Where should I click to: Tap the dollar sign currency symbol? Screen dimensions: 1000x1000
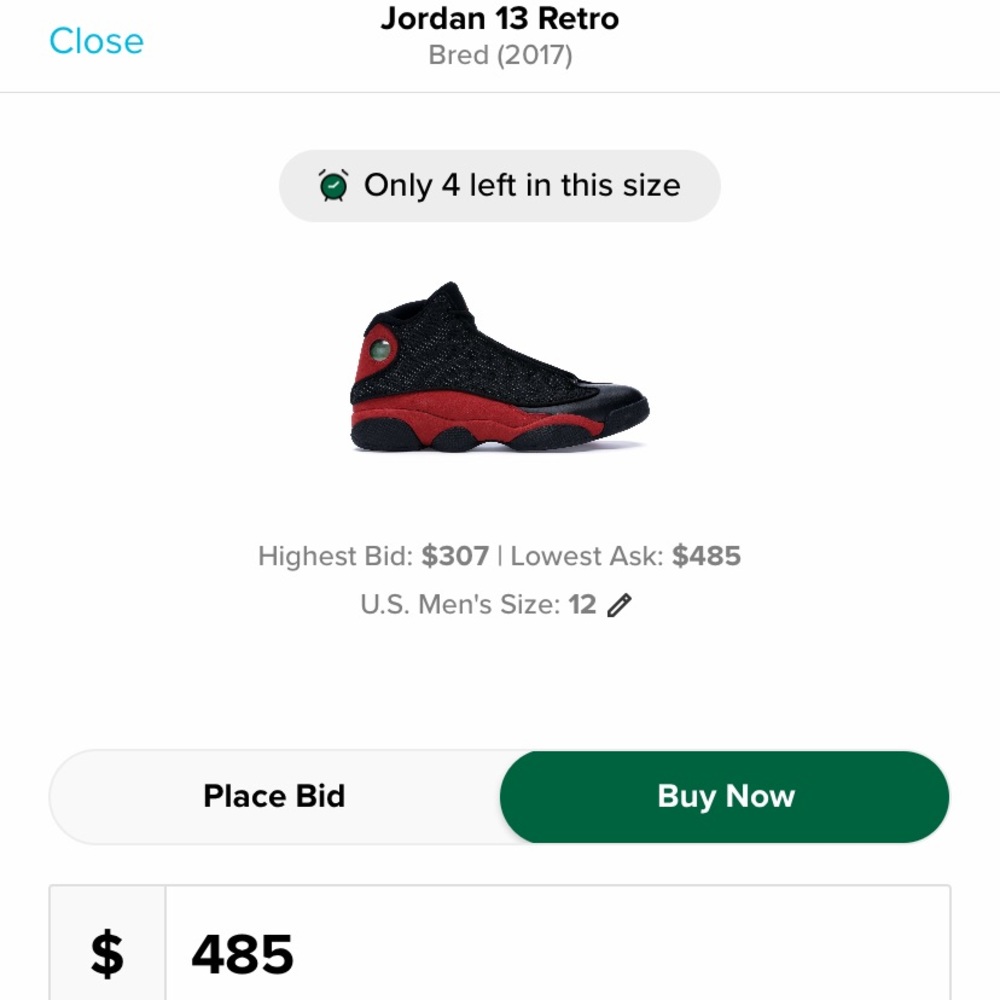pyautogui.click(x=105, y=953)
